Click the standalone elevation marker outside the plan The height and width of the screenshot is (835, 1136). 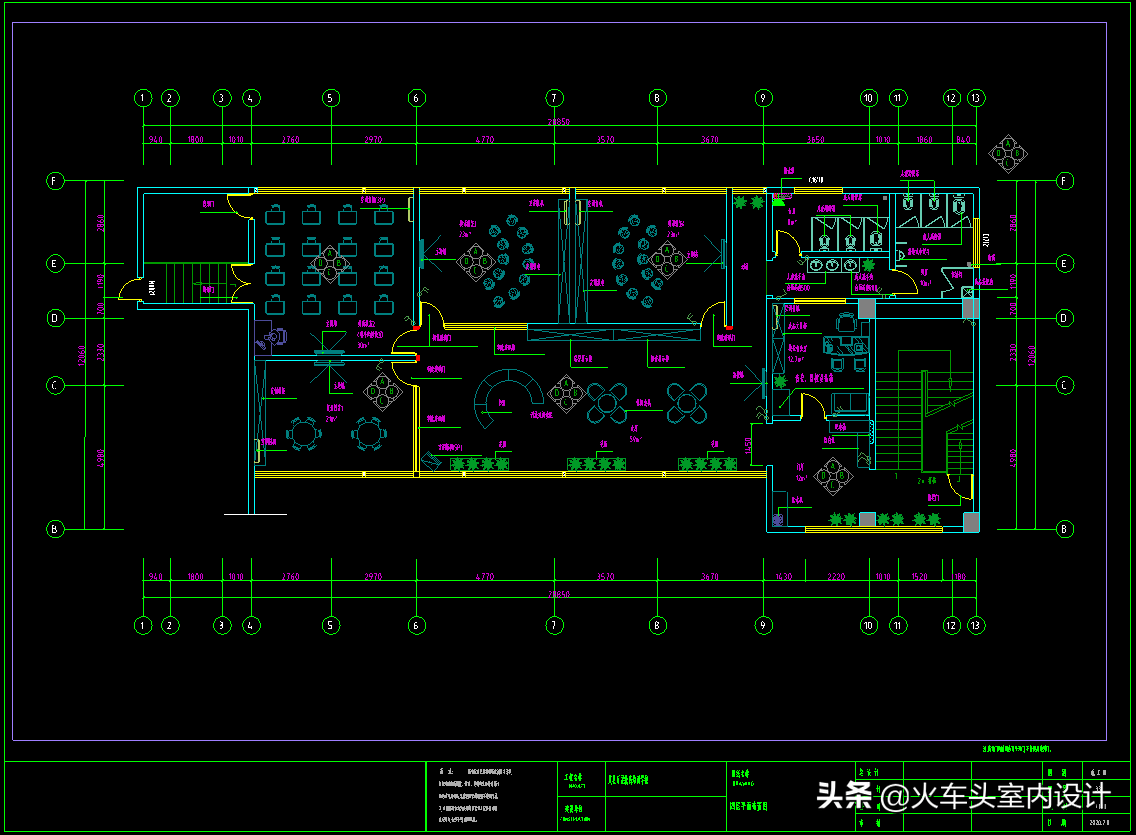[x=1007, y=152]
